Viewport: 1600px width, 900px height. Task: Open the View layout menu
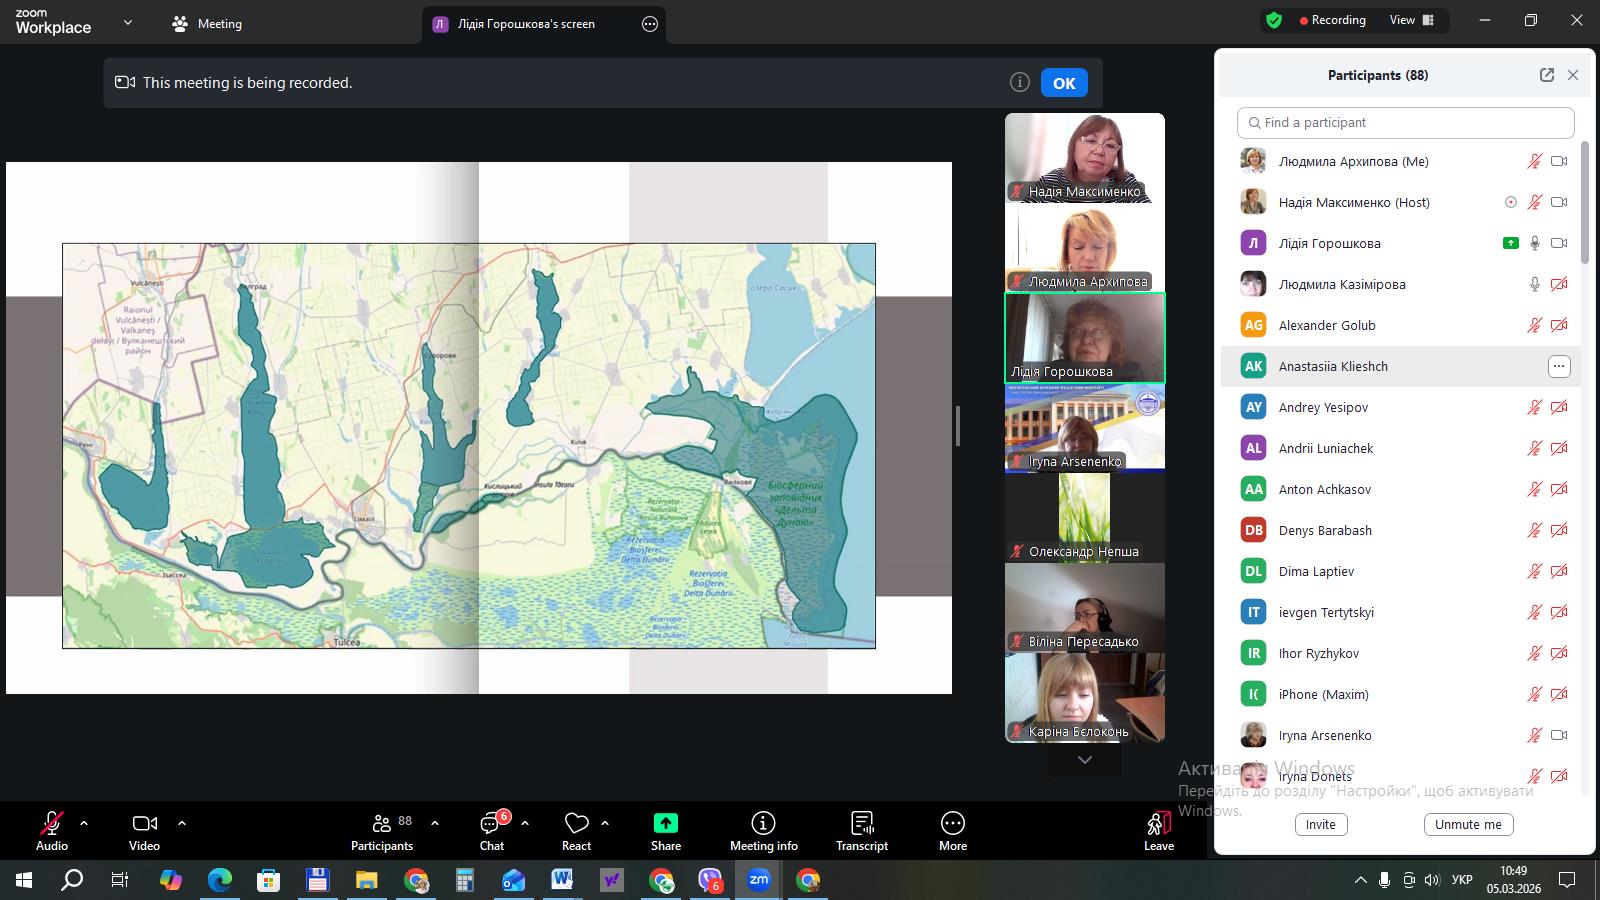click(1411, 20)
